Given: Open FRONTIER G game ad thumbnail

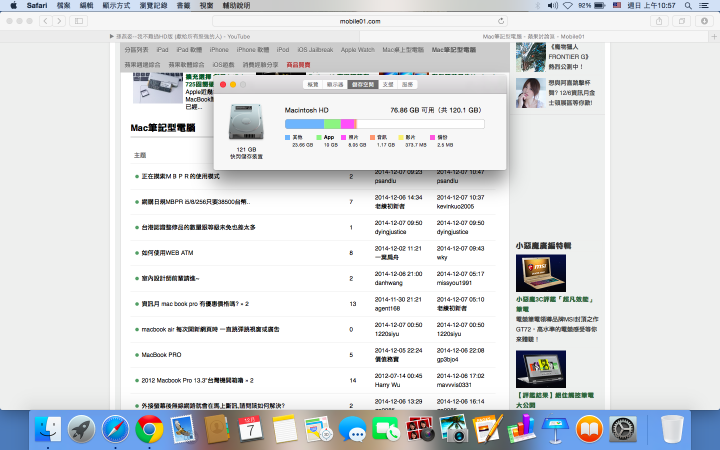Looking at the screenshot, I should (531, 57).
